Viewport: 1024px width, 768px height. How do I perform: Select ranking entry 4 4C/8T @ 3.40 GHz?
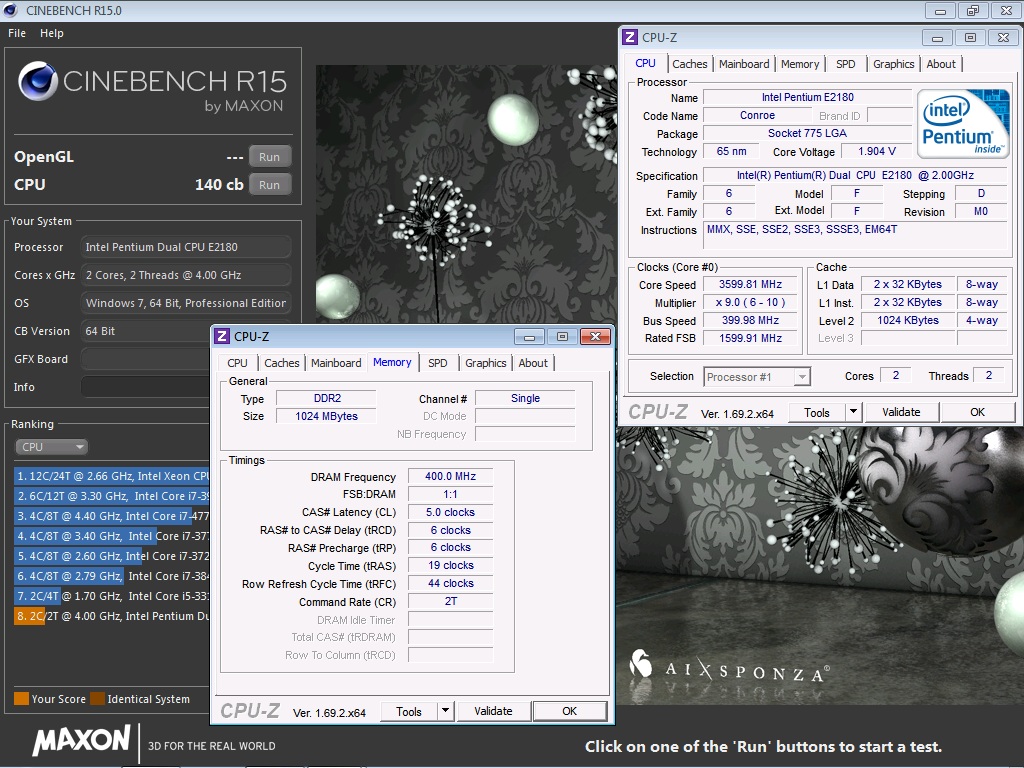pyautogui.click(x=112, y=536)
